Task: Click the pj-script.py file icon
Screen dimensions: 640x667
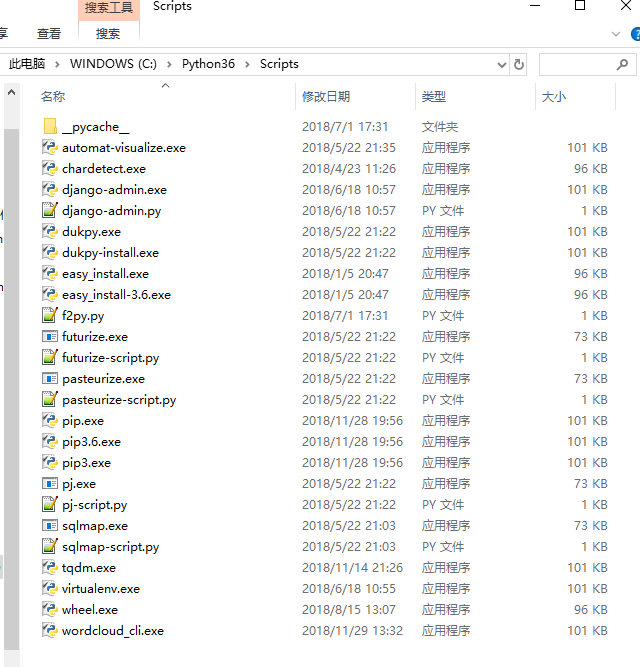Action: [50, 505]
